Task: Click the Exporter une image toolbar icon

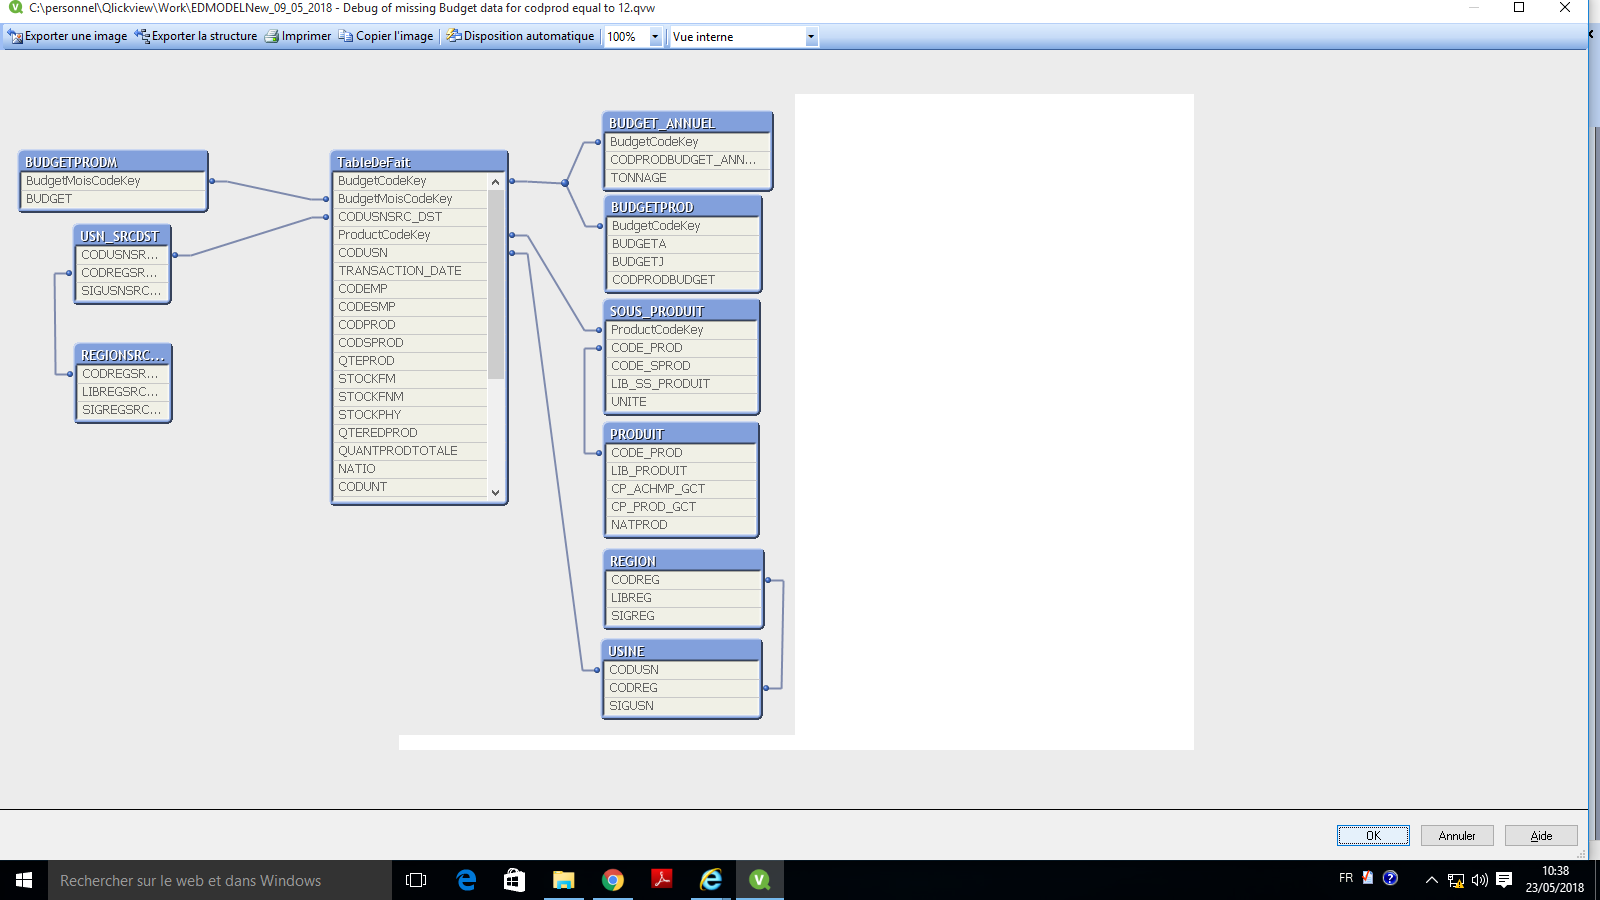Action: (x=15, y=36)
